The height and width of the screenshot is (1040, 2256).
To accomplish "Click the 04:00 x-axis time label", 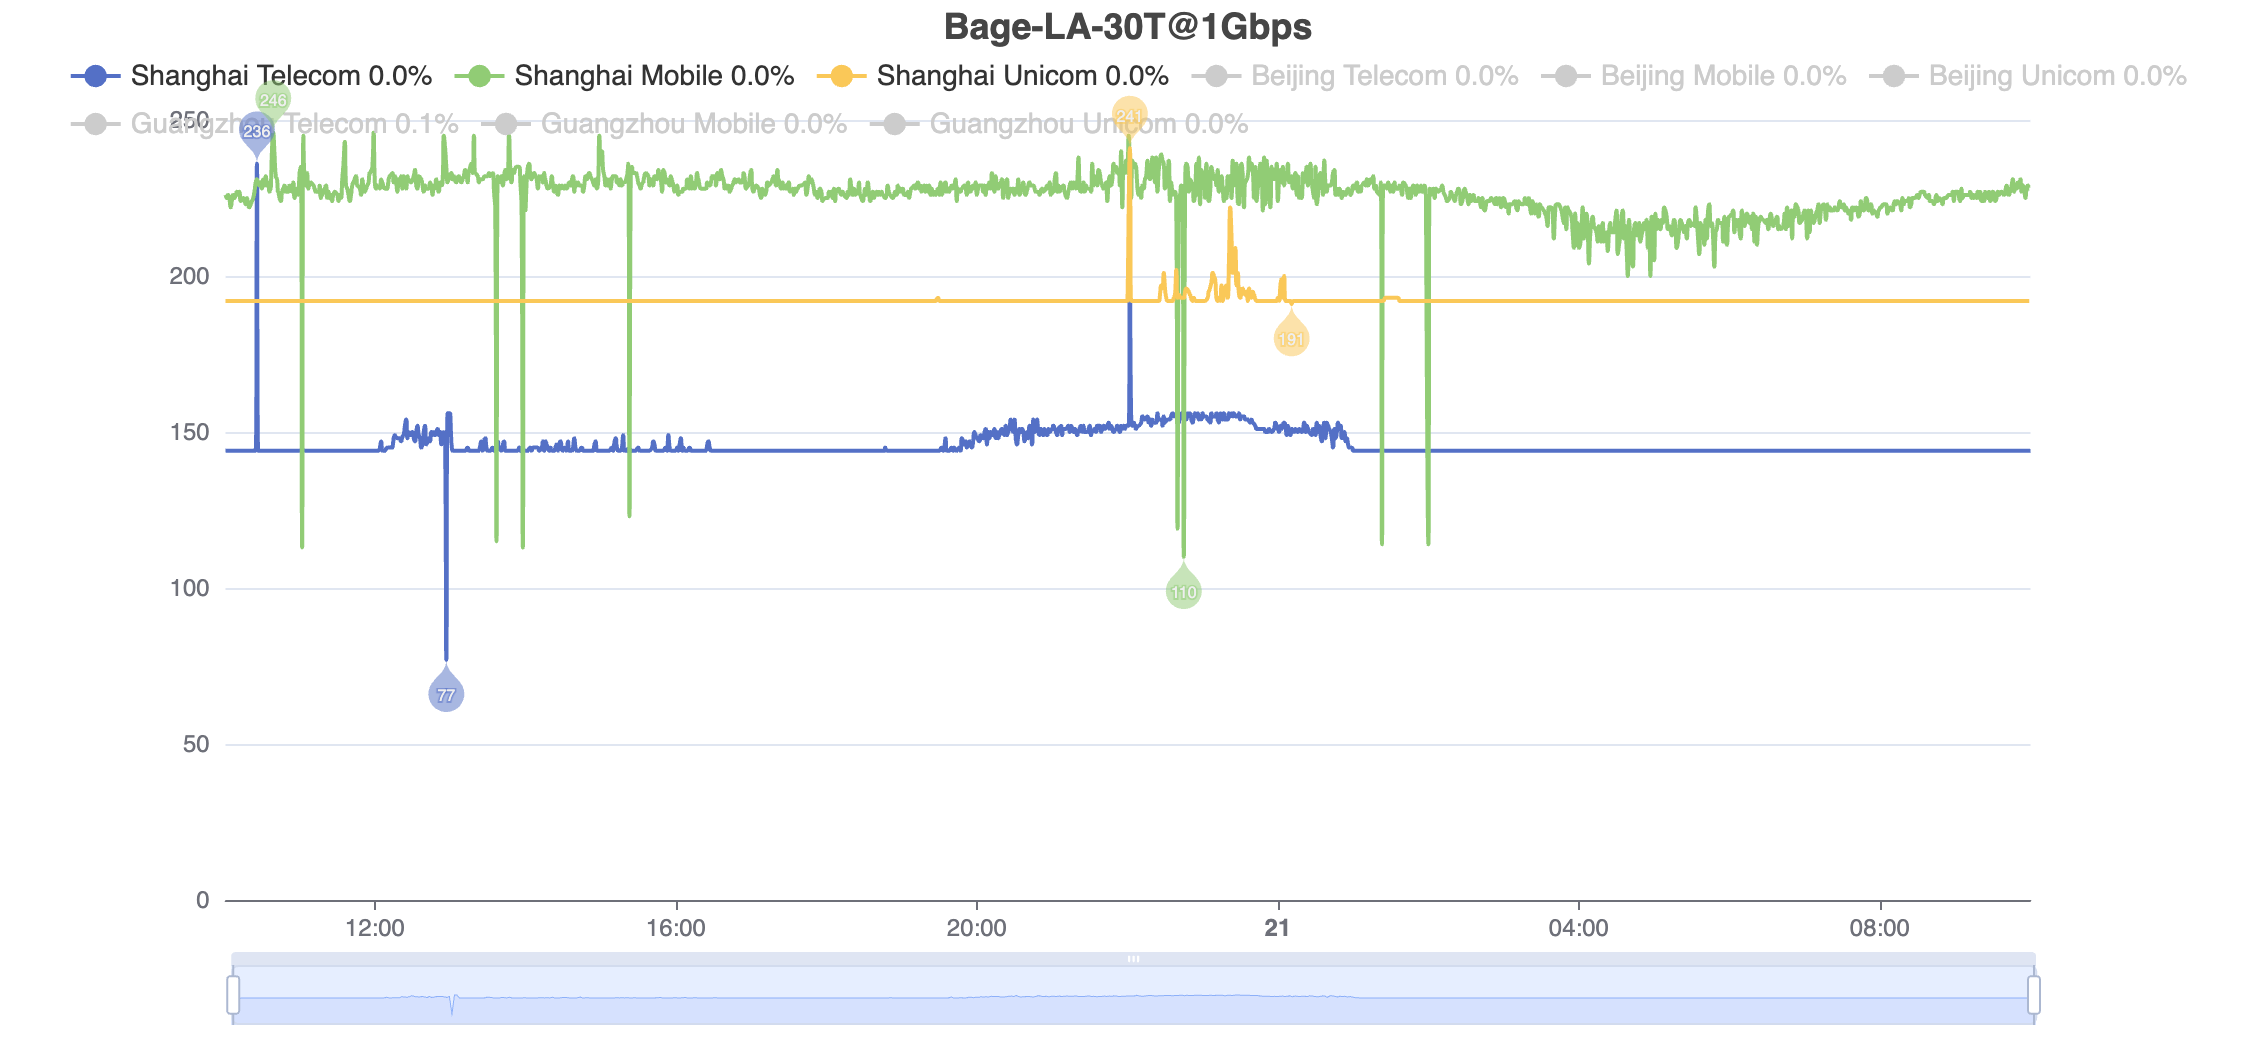I will [1578, 928].
